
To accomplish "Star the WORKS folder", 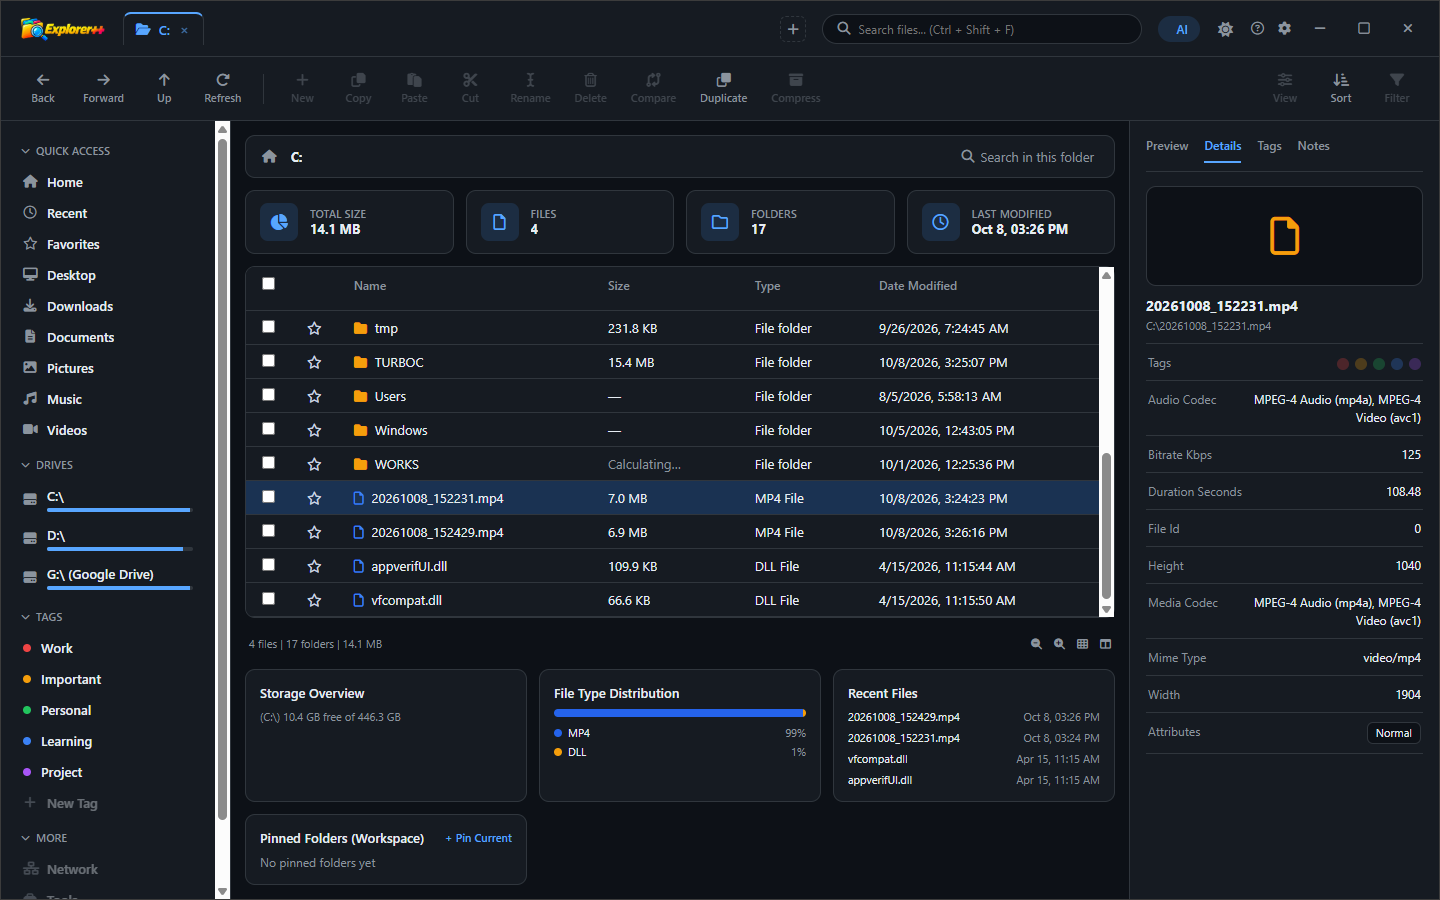I will tap(314, 464).
